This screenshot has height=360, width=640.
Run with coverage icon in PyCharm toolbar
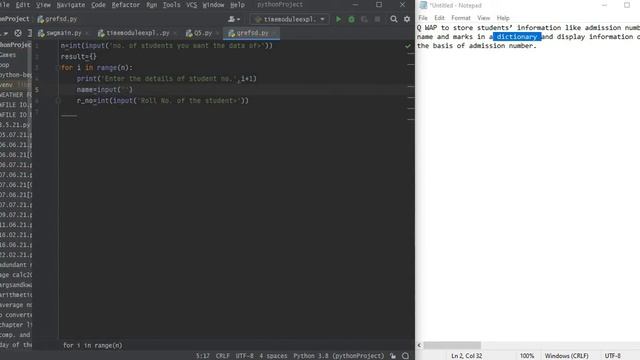click(364, 19)
